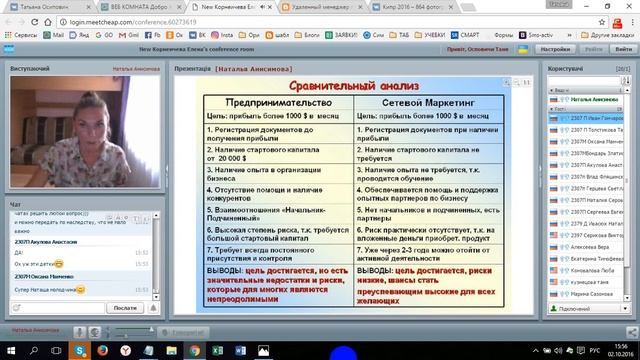Collapse the Ведучі group in user list
The image size is (640, 360).
(x=552, y=90)
